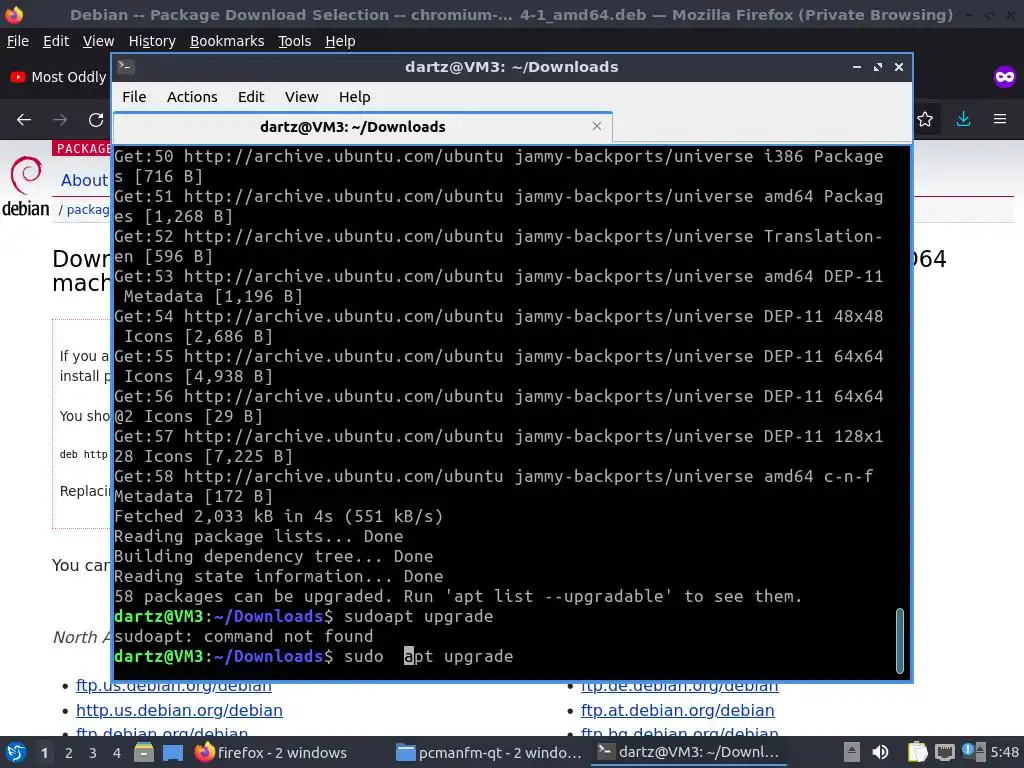
Task: Switch to virtual desktop 1
Action: pos(44,753)
